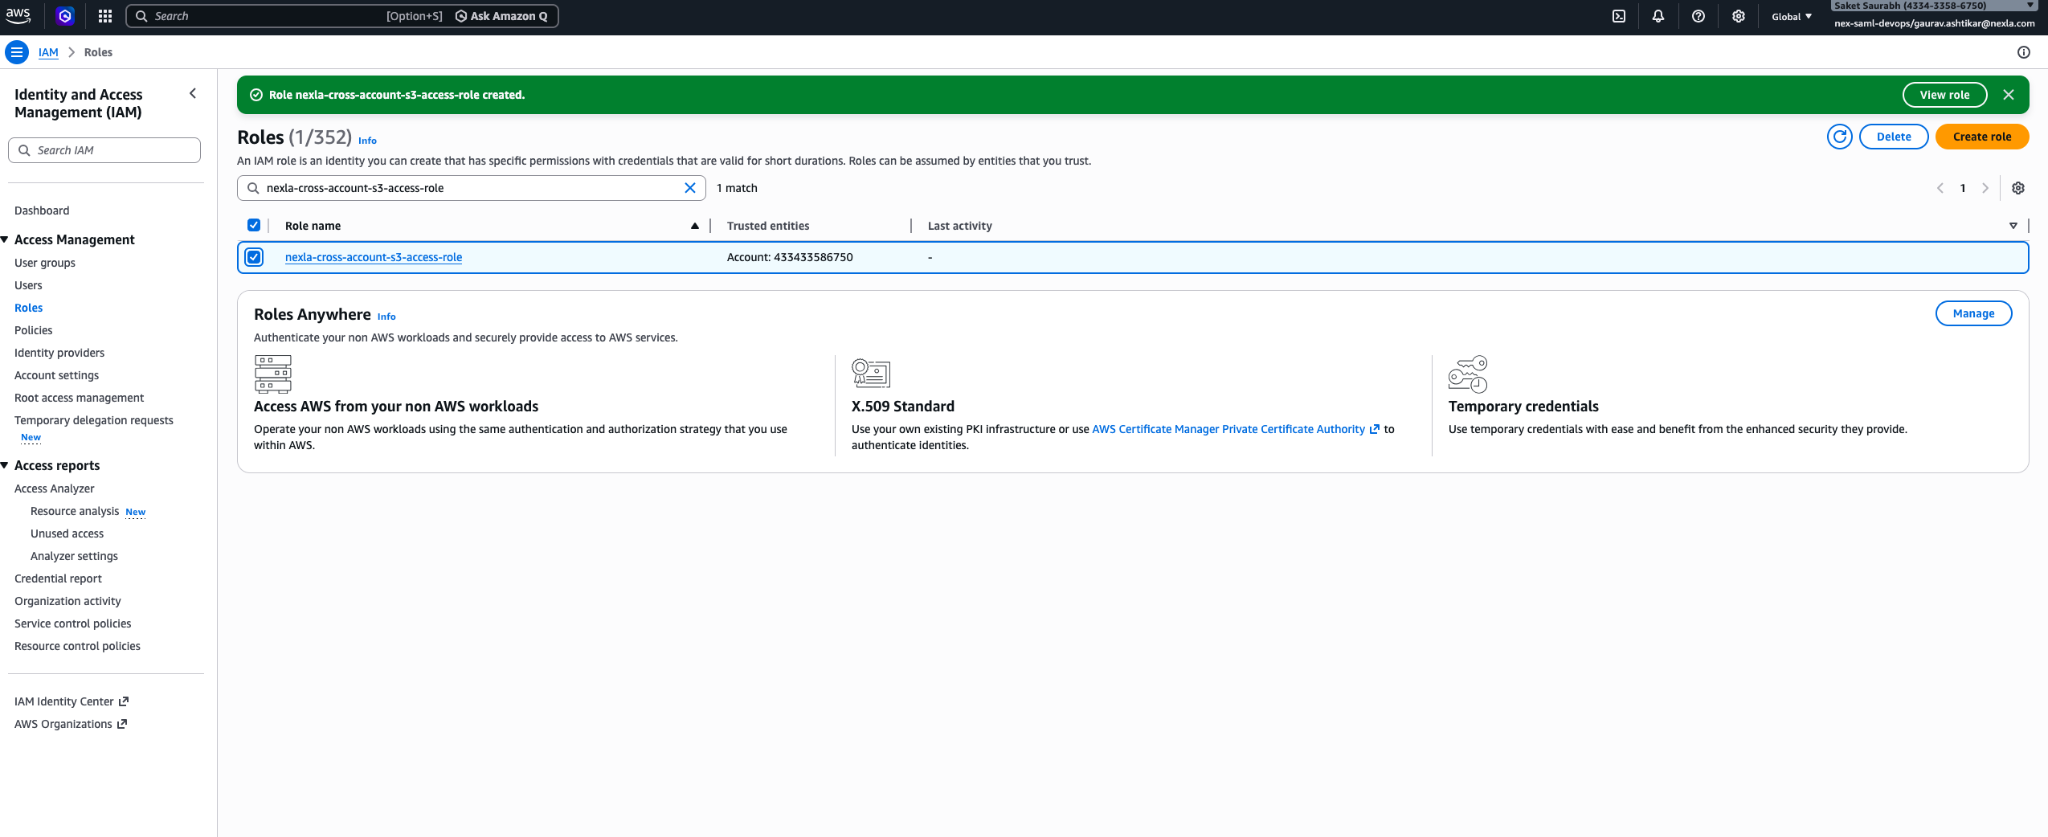
Task: Dismiss the green role created banner
Action: coord(2008,95)
